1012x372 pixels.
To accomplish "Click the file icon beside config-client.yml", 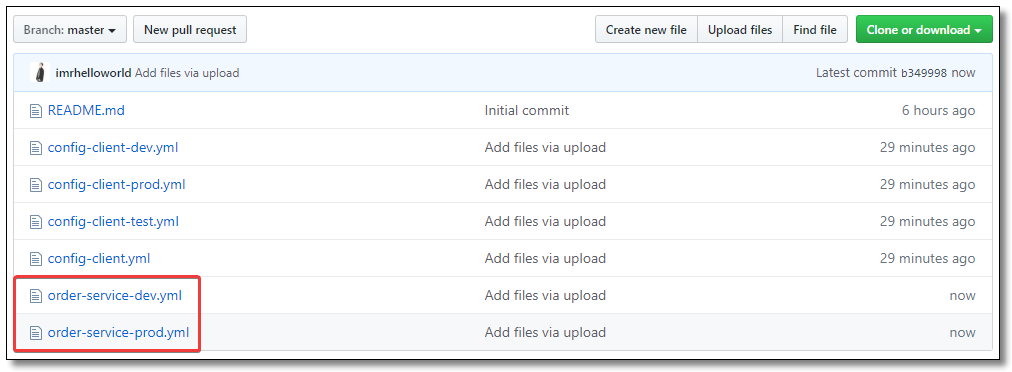I will [x=35, y=259].
